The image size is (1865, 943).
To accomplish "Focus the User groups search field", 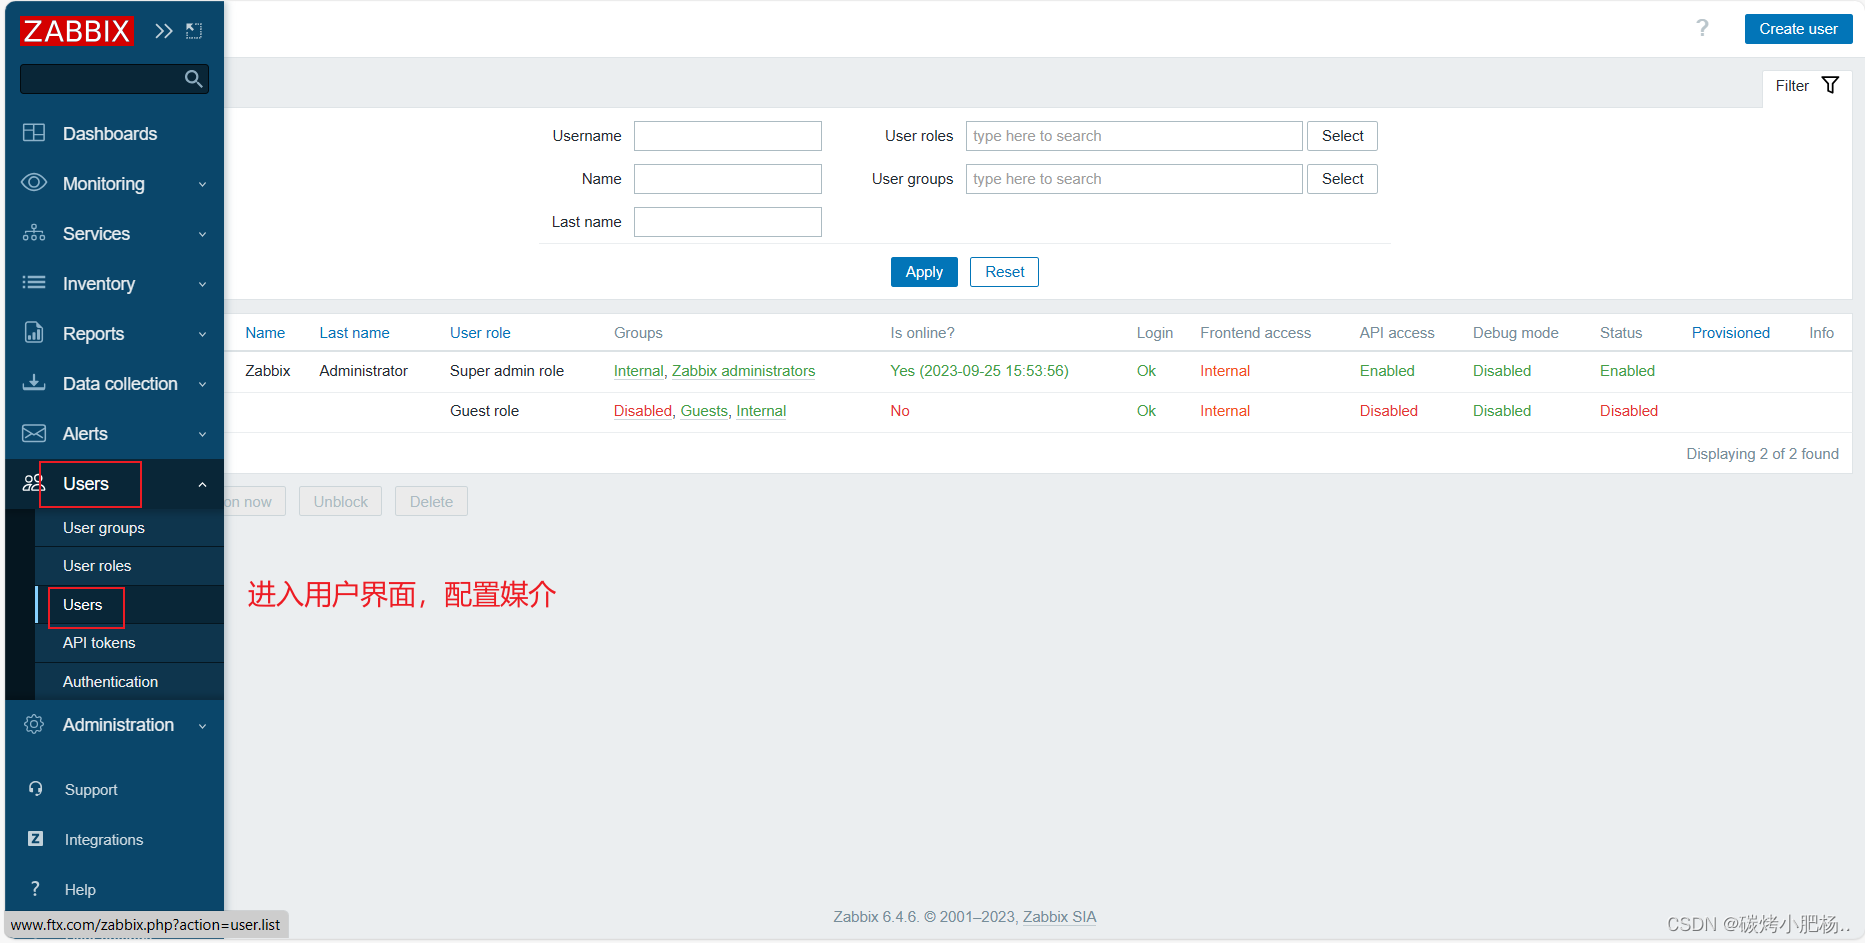I will click(x=1134, y=179).
